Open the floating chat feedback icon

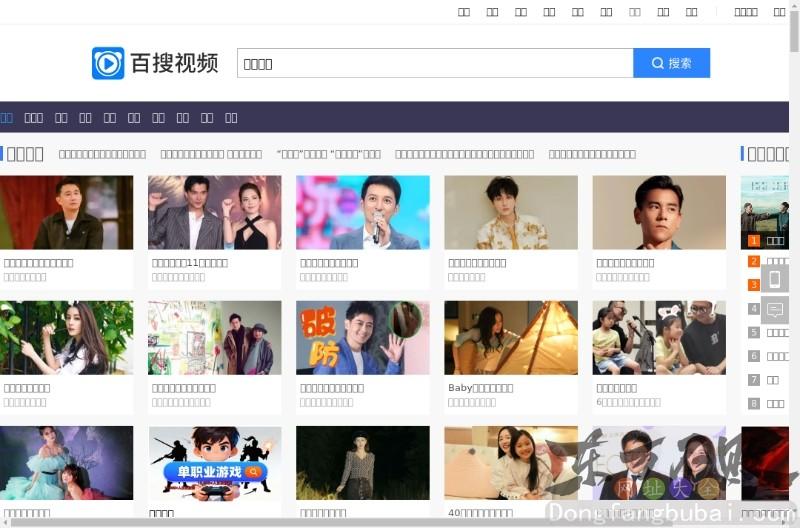(775, 310)
